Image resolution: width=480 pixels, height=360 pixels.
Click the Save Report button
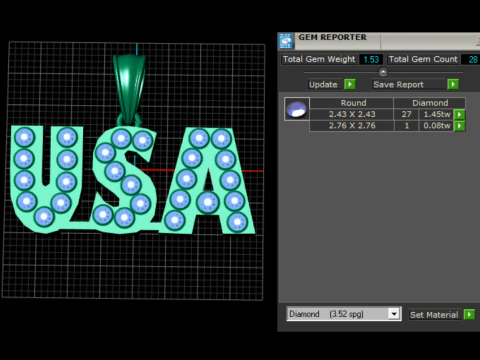point(409,84)
